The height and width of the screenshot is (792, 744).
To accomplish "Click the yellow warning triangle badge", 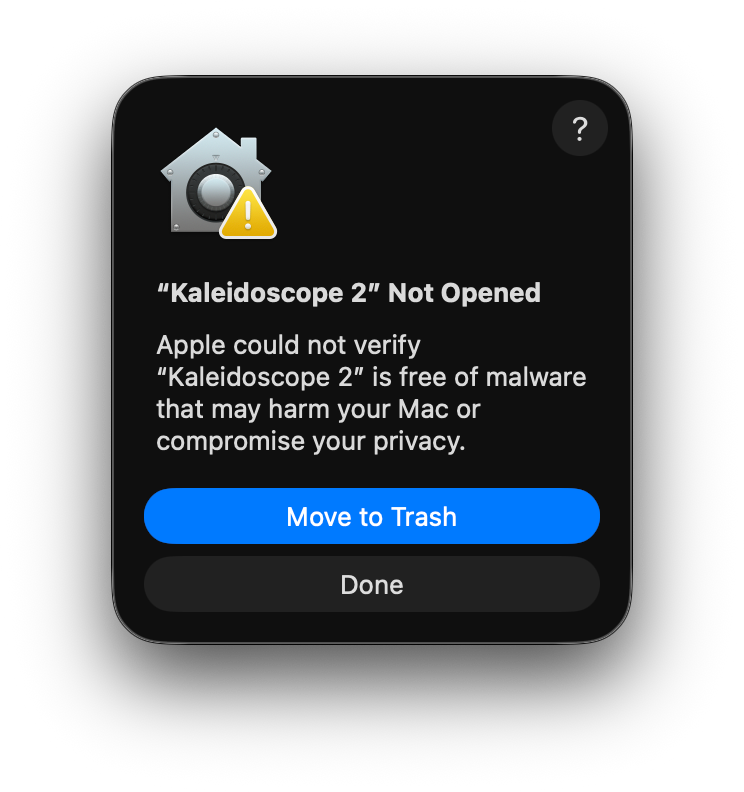I will [x=248, y=213].
